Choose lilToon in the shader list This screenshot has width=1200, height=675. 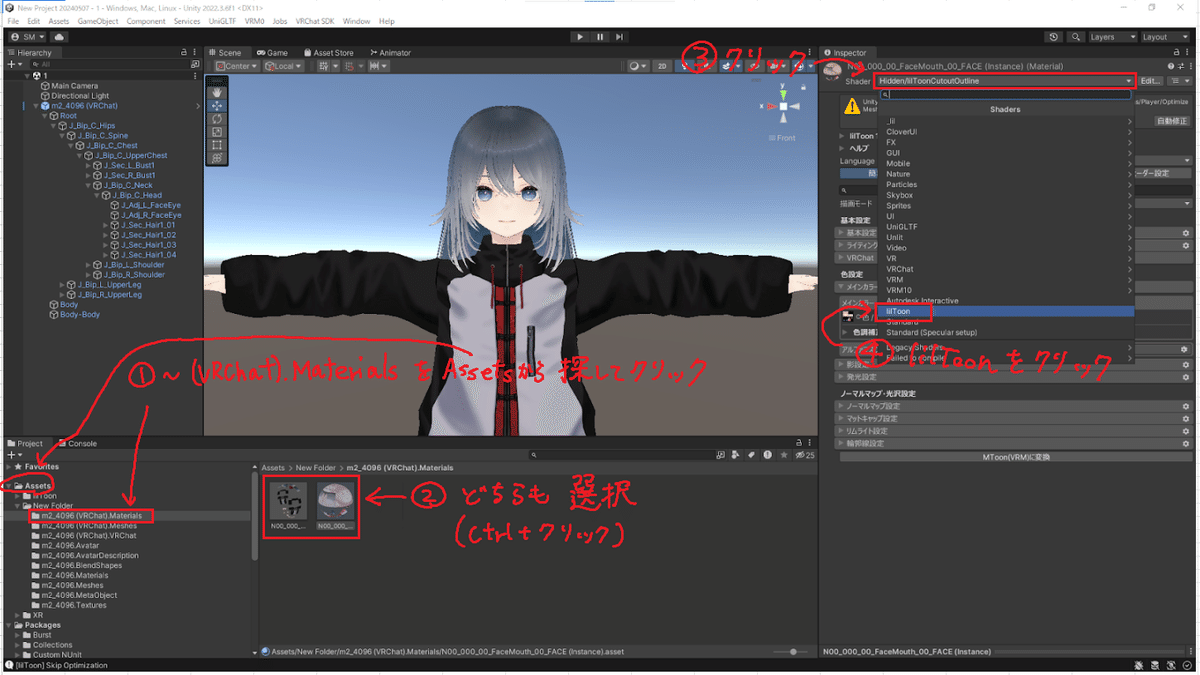[x=1006, y=311]
